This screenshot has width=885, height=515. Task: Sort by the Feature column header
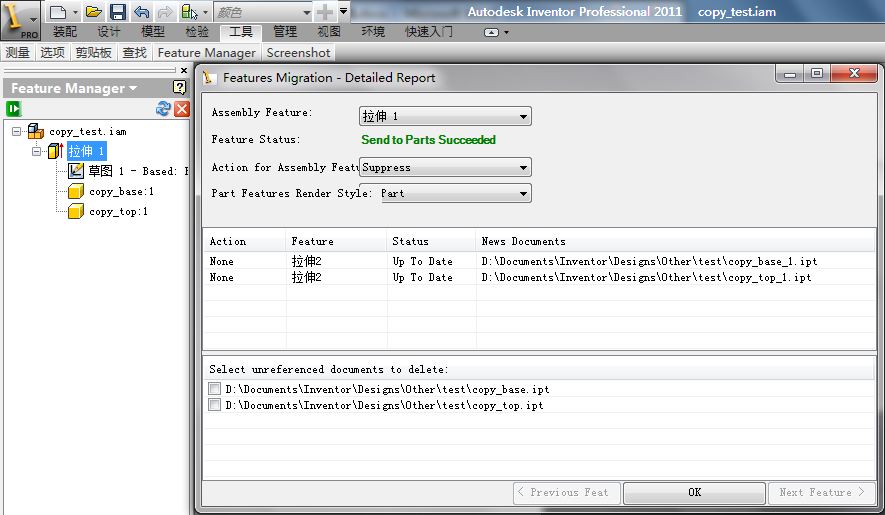pyautogui.click(x=336, y=241)
